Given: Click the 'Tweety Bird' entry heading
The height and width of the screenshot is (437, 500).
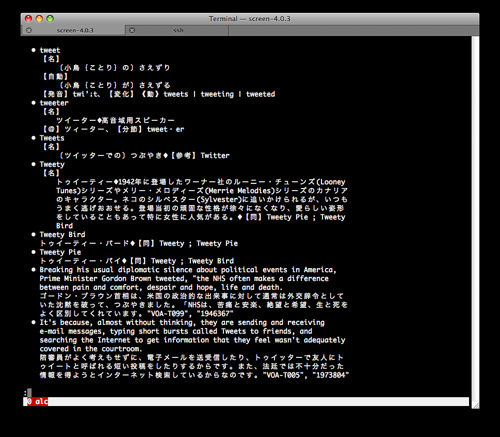Looking at the screenshot, I should 62,235.
